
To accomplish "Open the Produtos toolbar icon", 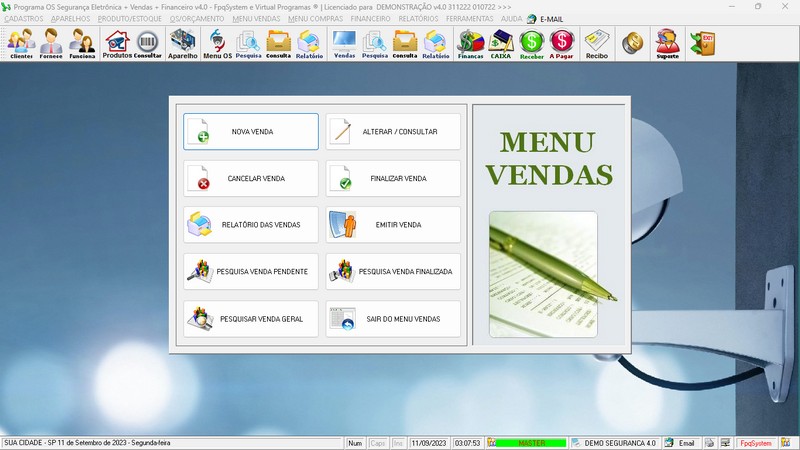I will coord(117,44).
